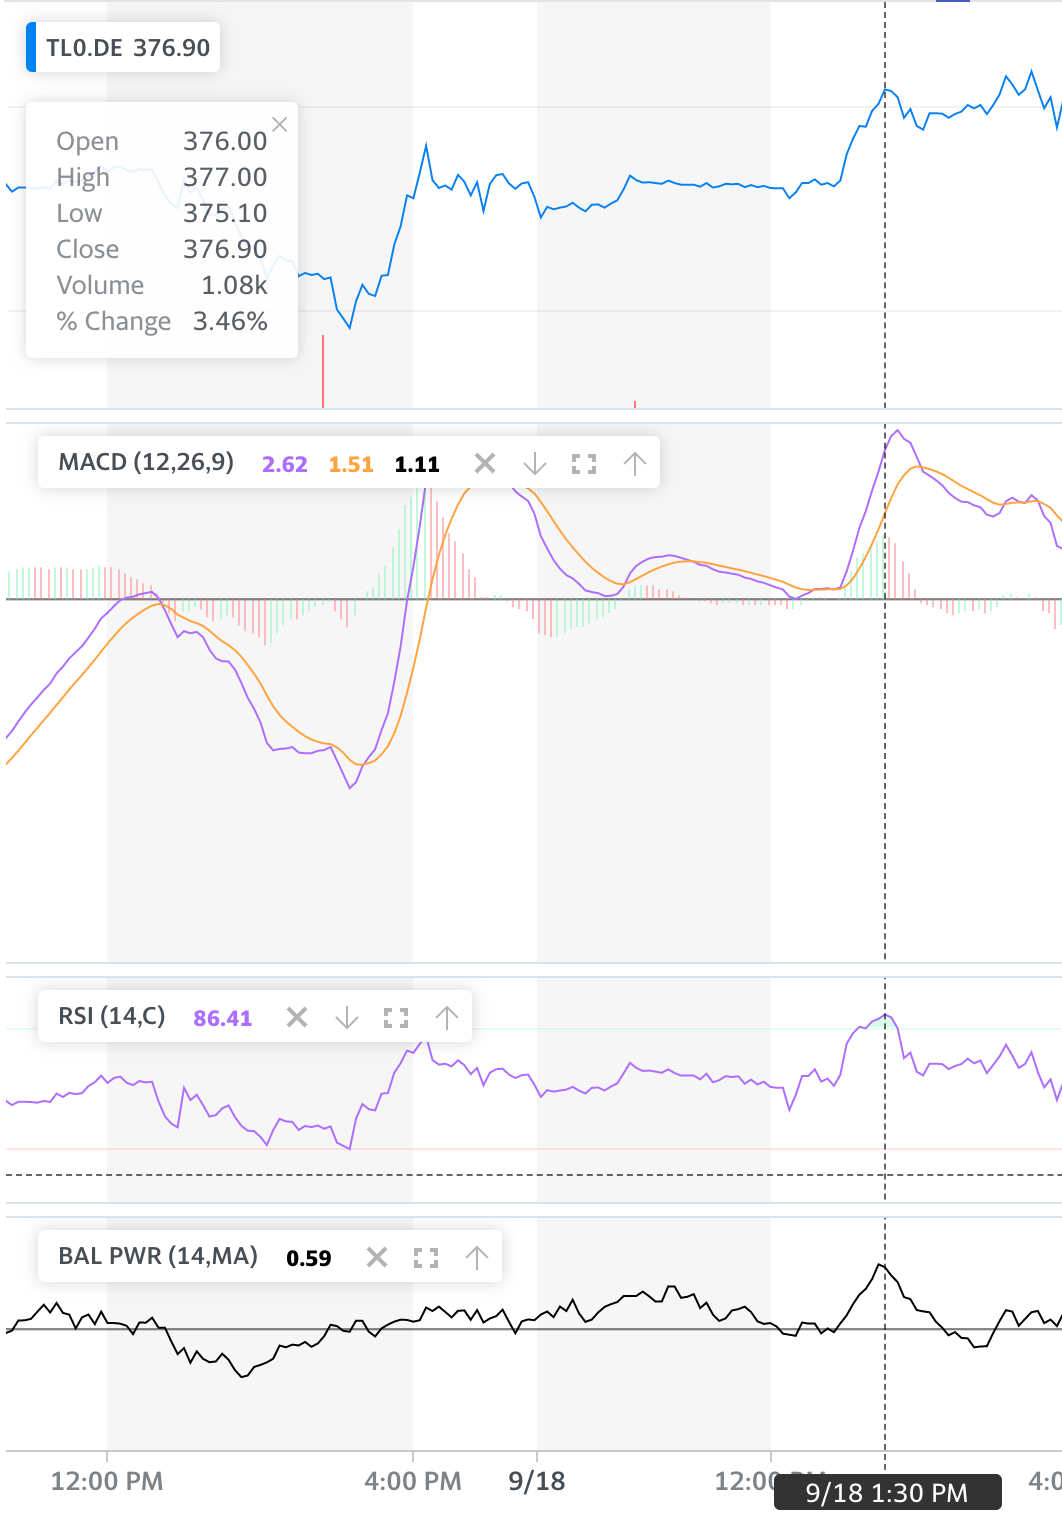Open RSI (14,C) indicator settings
1062x1528 pixels.
tap(112, 1016)
